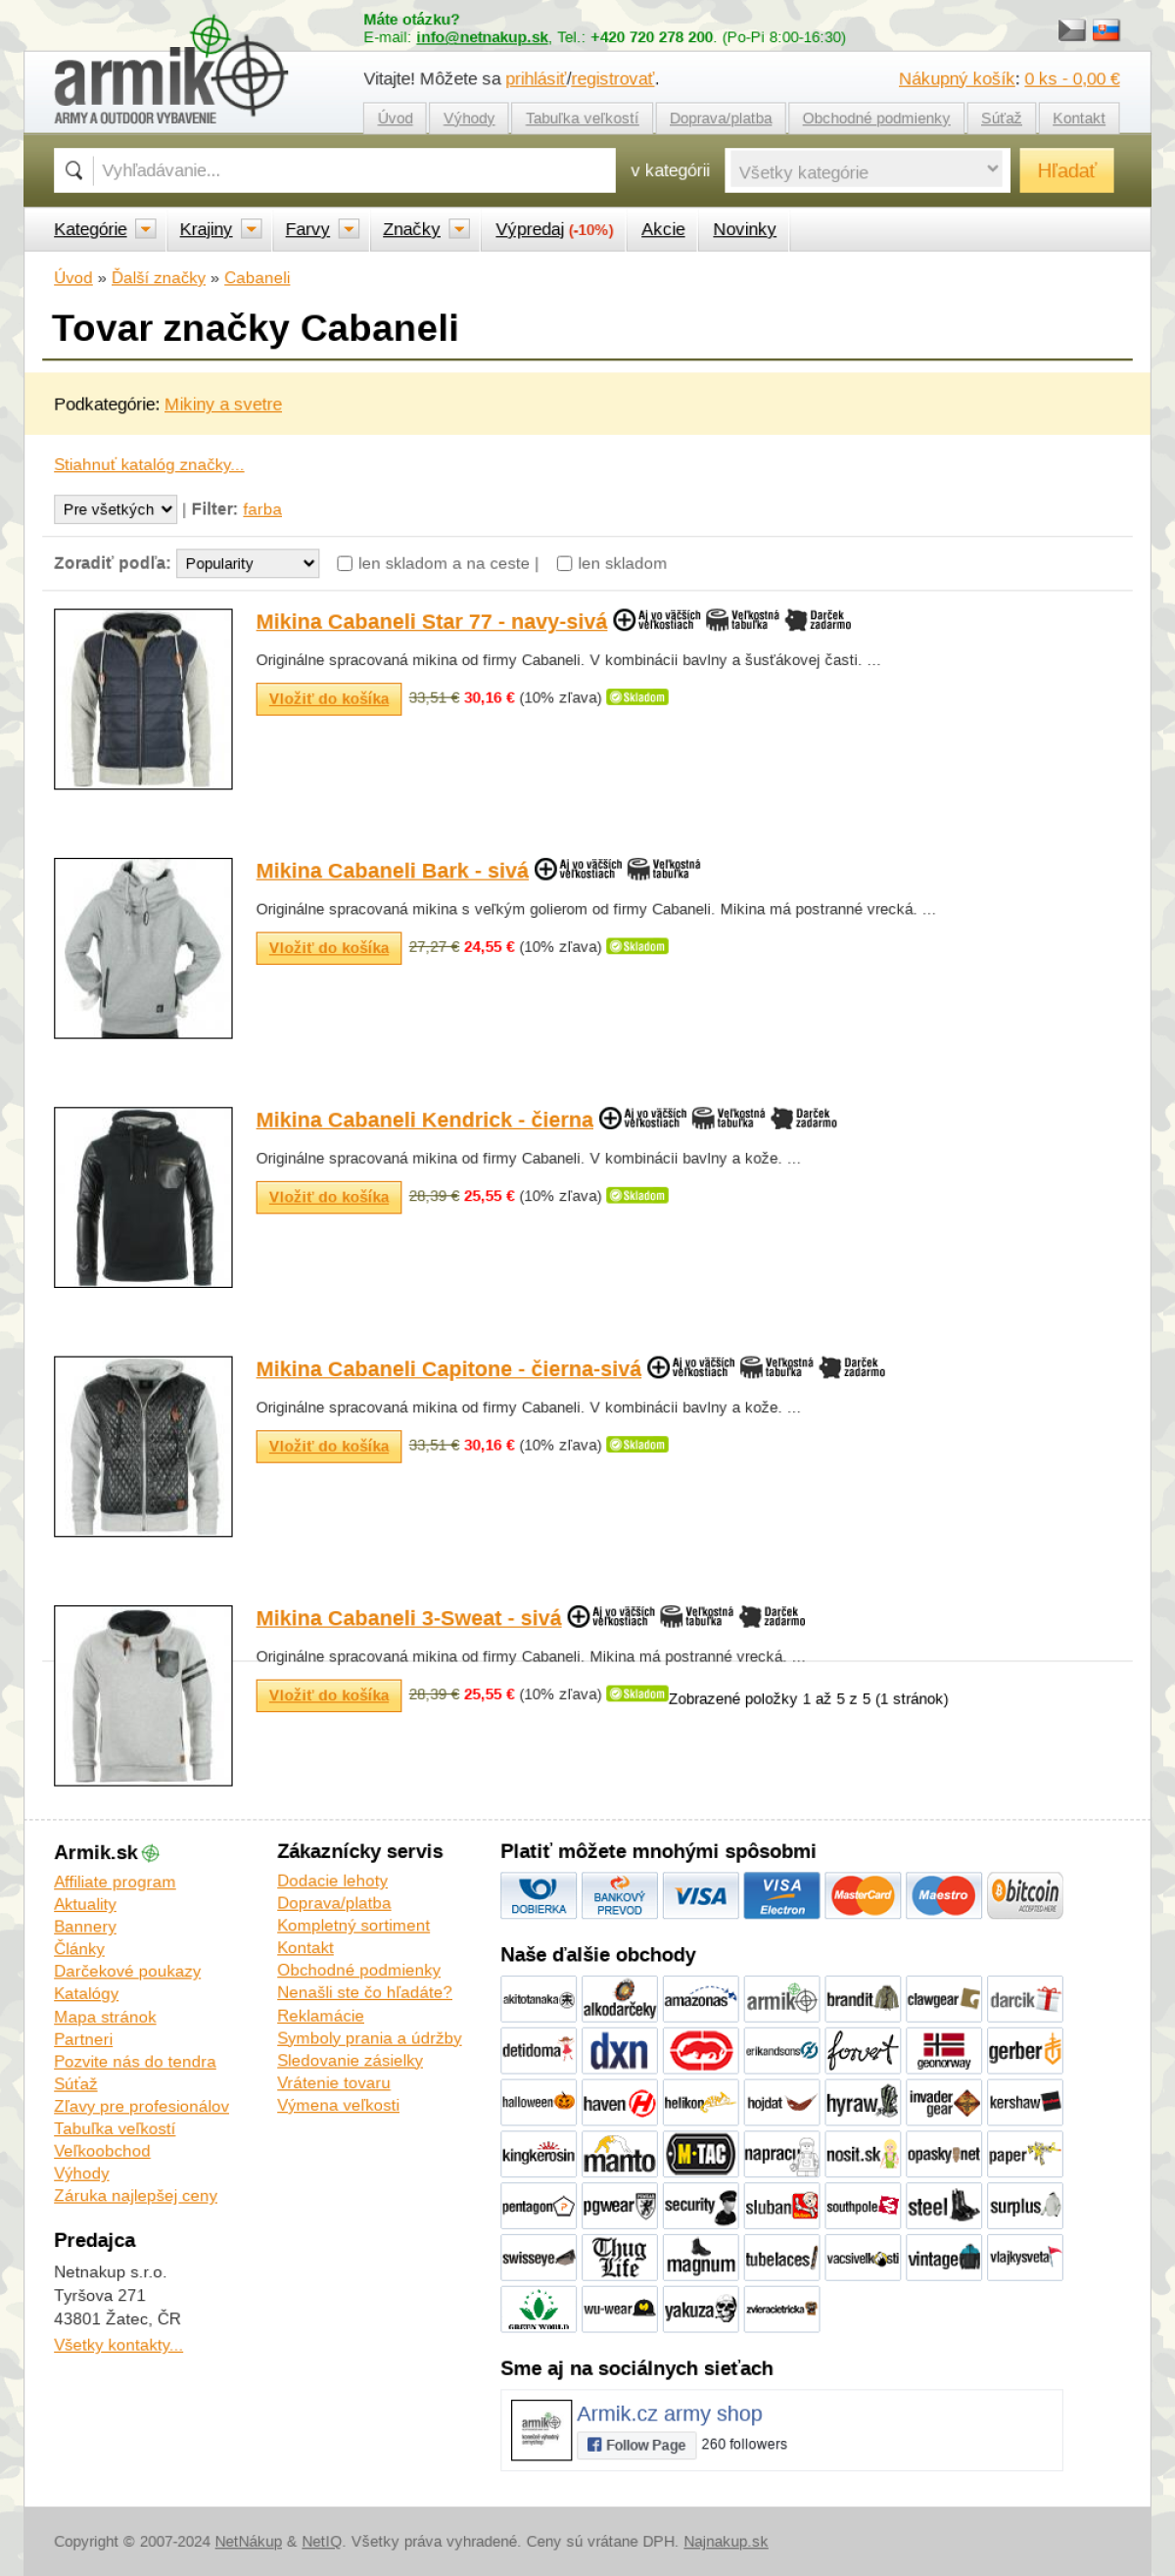
Task: Click the search magnifier icon
Action: [73, 170]
